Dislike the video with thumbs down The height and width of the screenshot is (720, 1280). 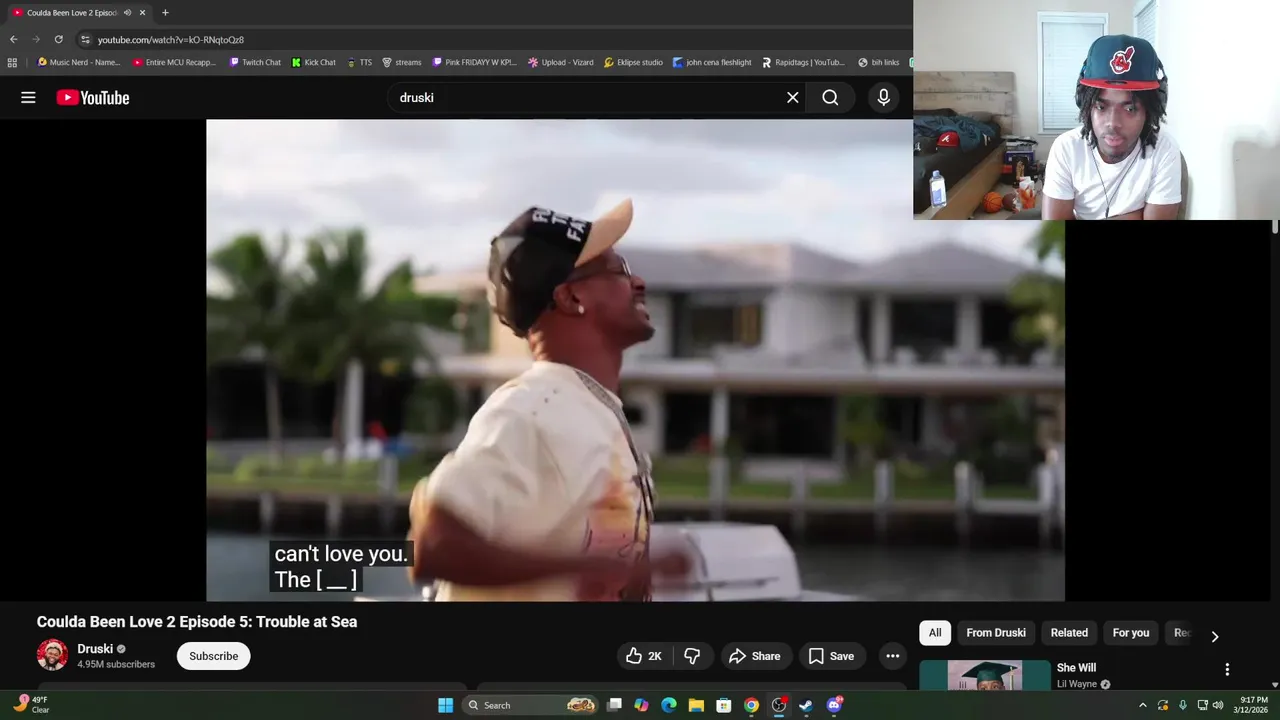(692, 656)
